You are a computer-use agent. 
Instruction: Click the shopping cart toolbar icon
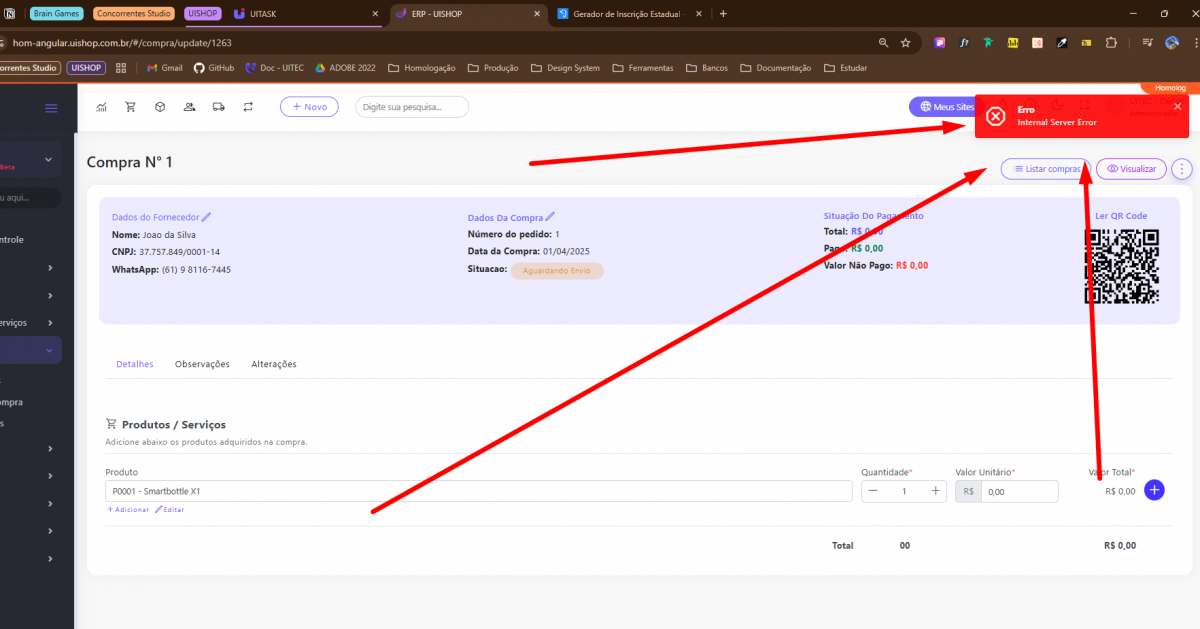pyautogui.click(x=130, y=107)
